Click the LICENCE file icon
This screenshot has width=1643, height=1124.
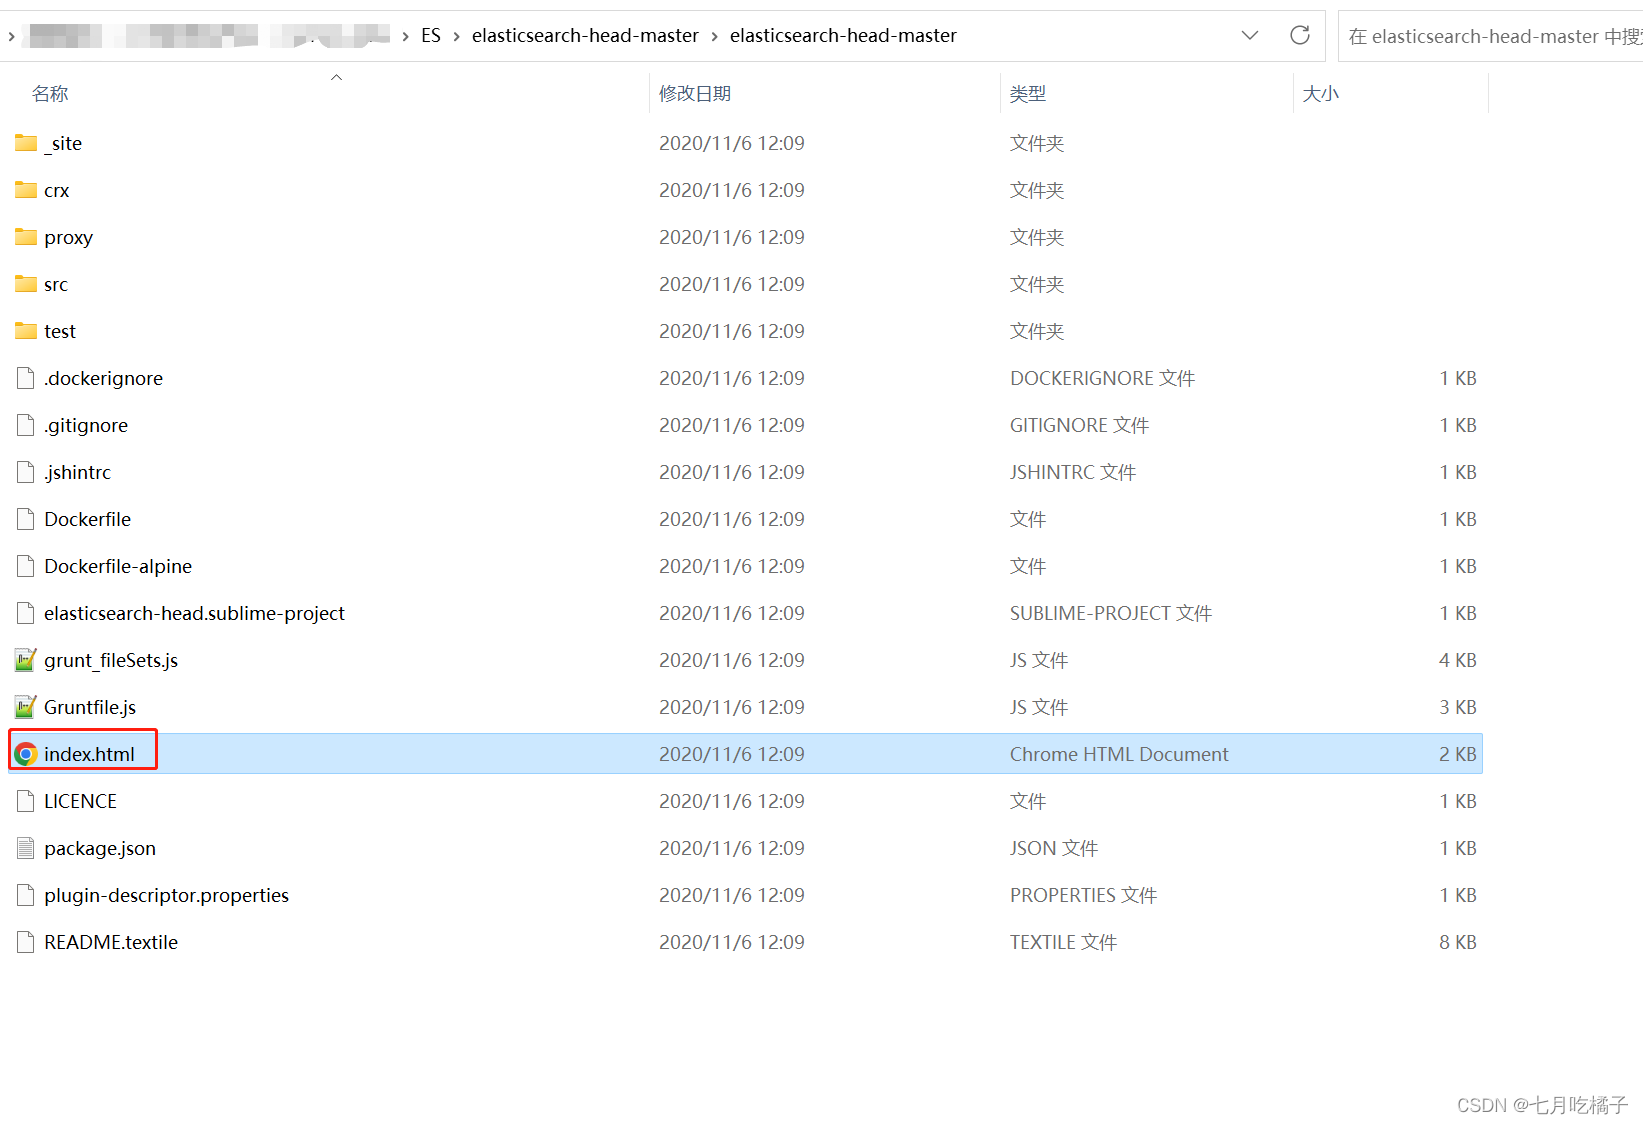[26, 801]
